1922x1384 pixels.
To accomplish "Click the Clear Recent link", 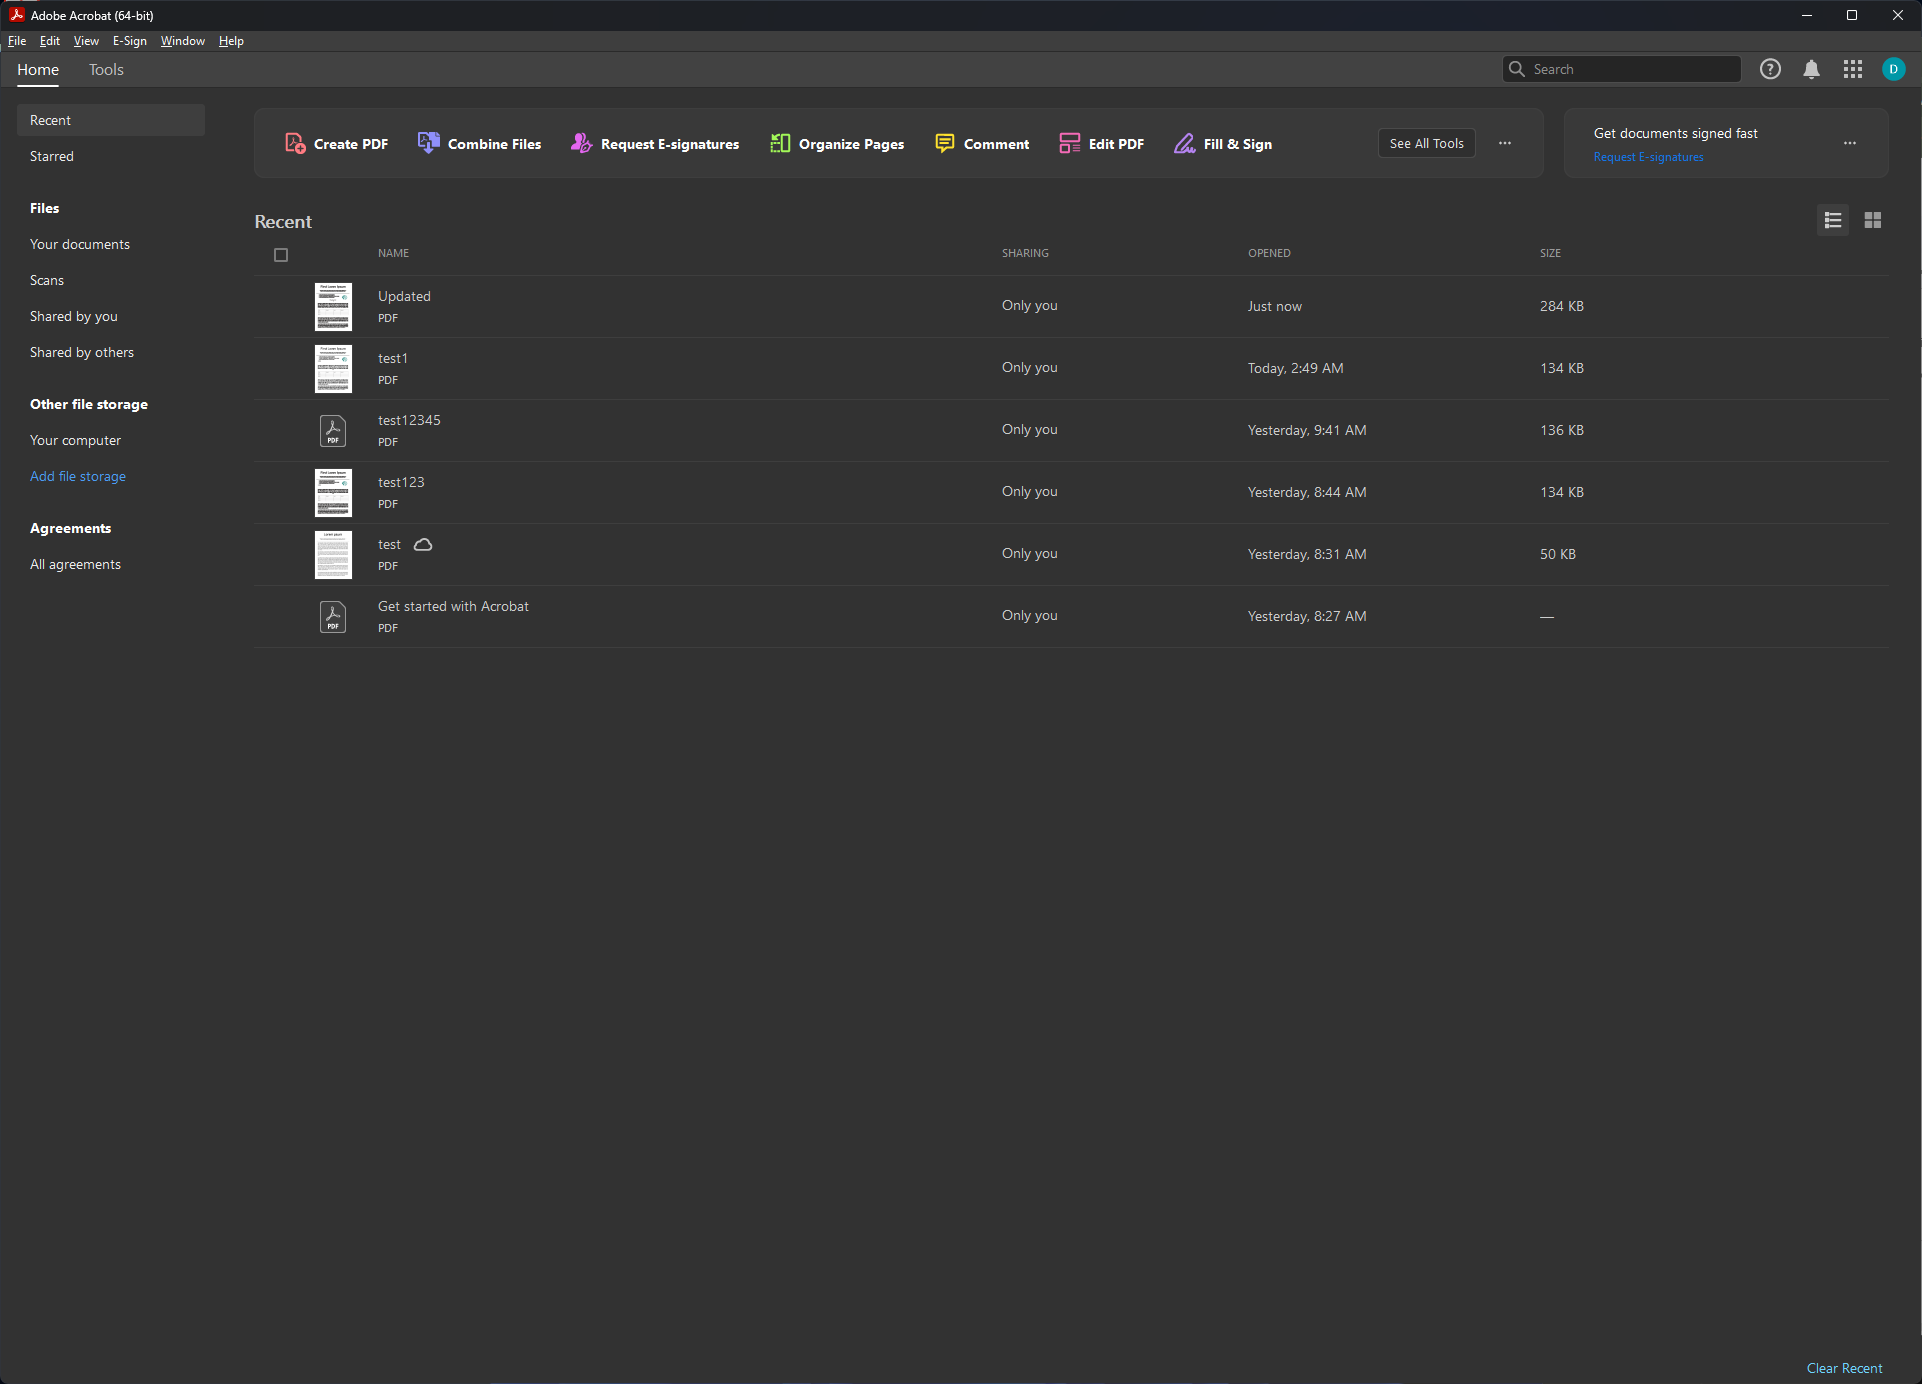I will point(1843,1368).
